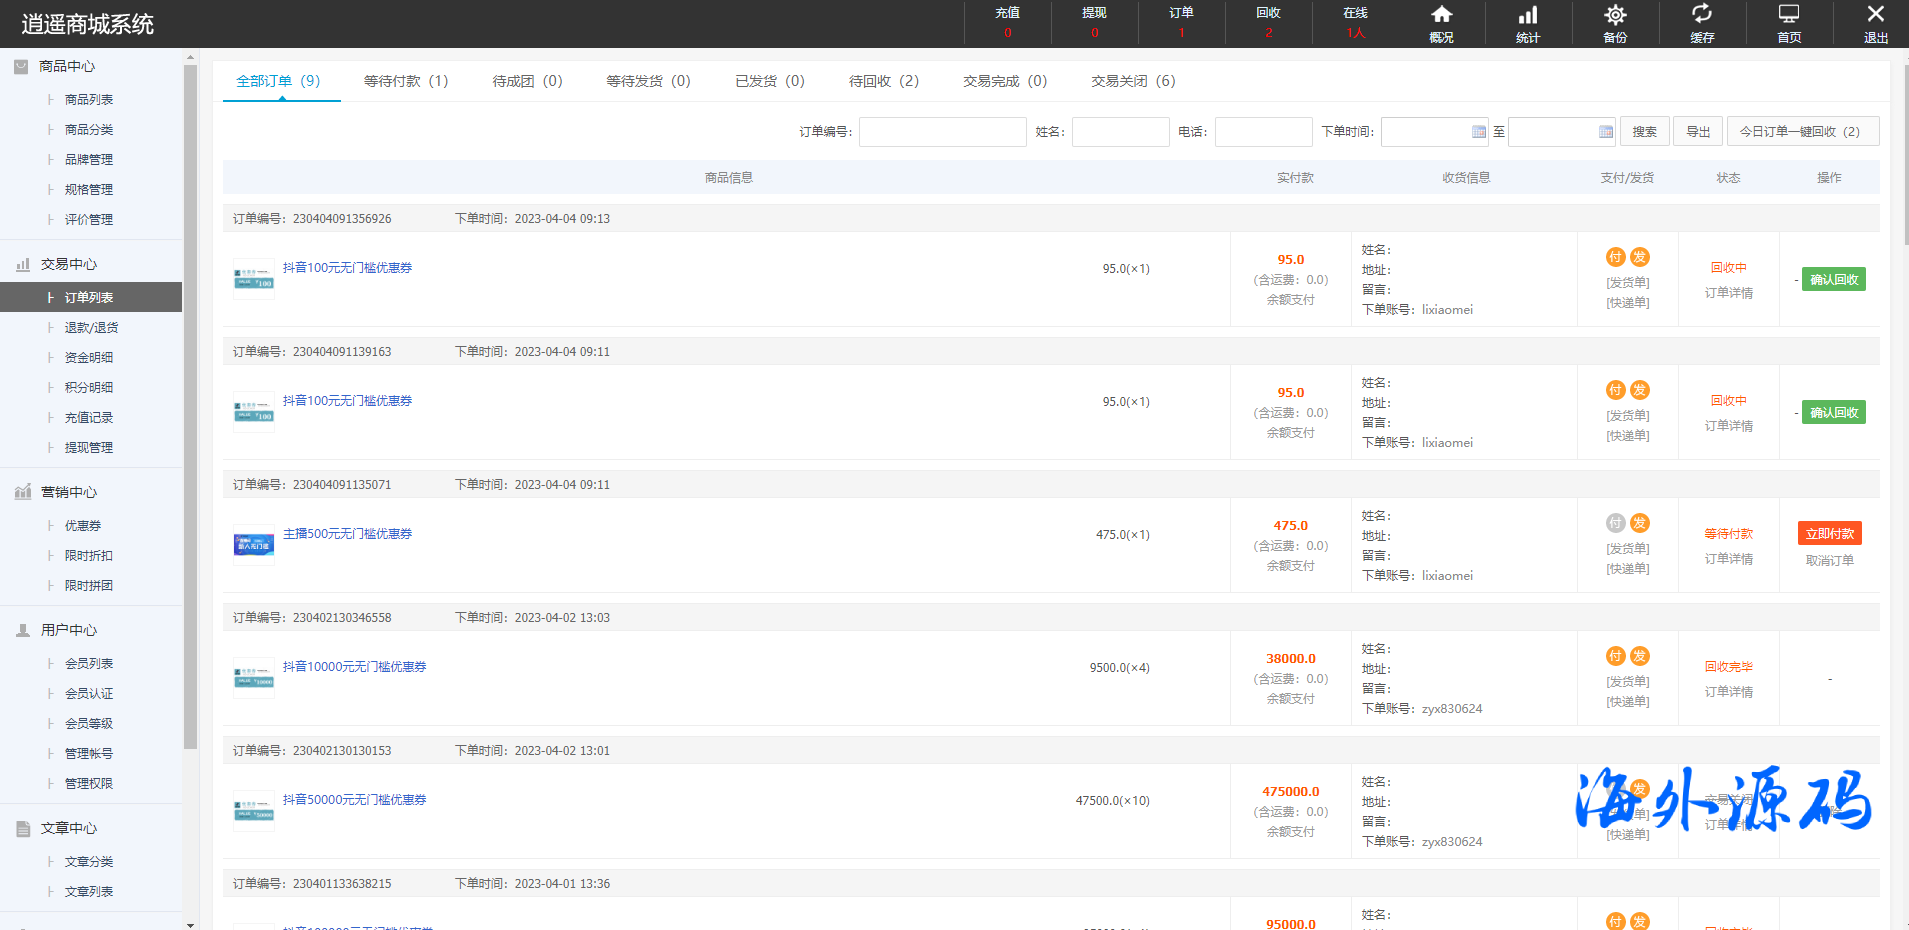Click calendar icon in end date field
The height and width of the screenshot is (930, 1909).
click(1605, 132)
